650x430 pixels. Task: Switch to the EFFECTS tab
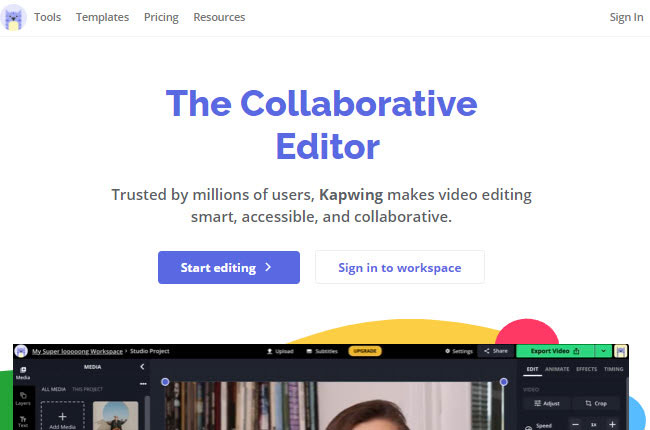587,369
